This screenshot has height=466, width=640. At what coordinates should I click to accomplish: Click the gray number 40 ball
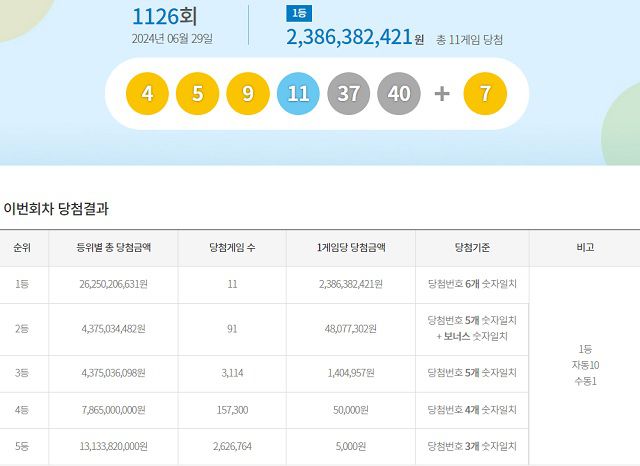[399, 94]
